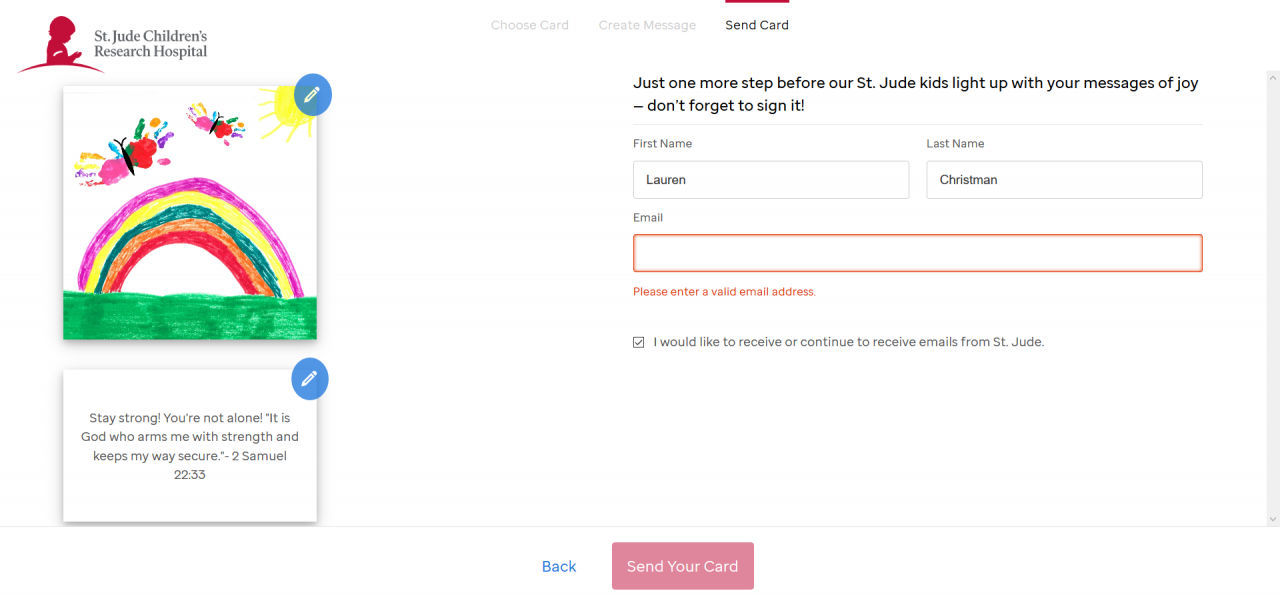Edit the rainbow card image
Viewport: 1280px width, 597px height.
pos(313,94)
